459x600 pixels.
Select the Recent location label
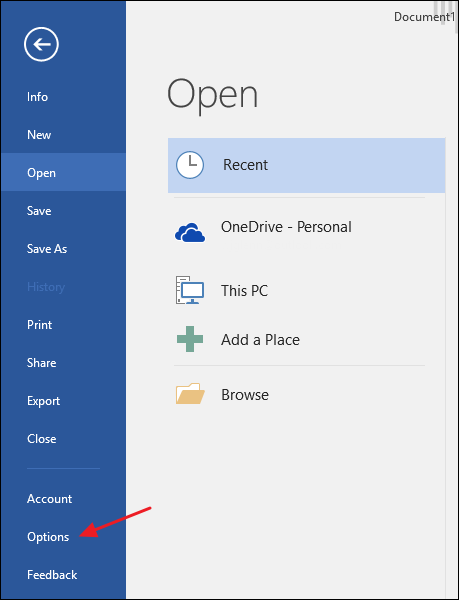click(246, 165)
